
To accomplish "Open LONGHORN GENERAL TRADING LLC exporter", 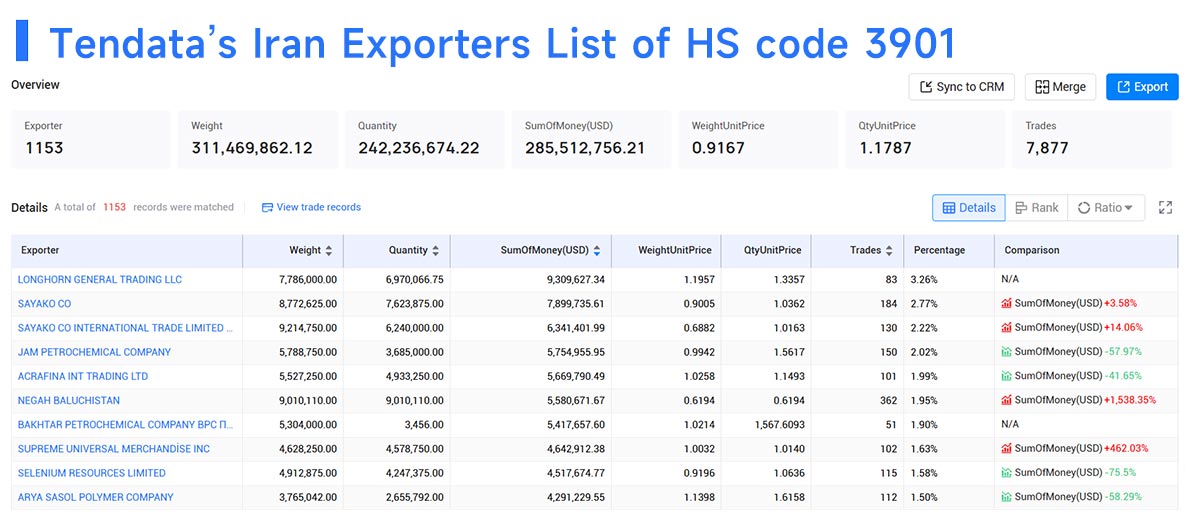I will point(100,279).
